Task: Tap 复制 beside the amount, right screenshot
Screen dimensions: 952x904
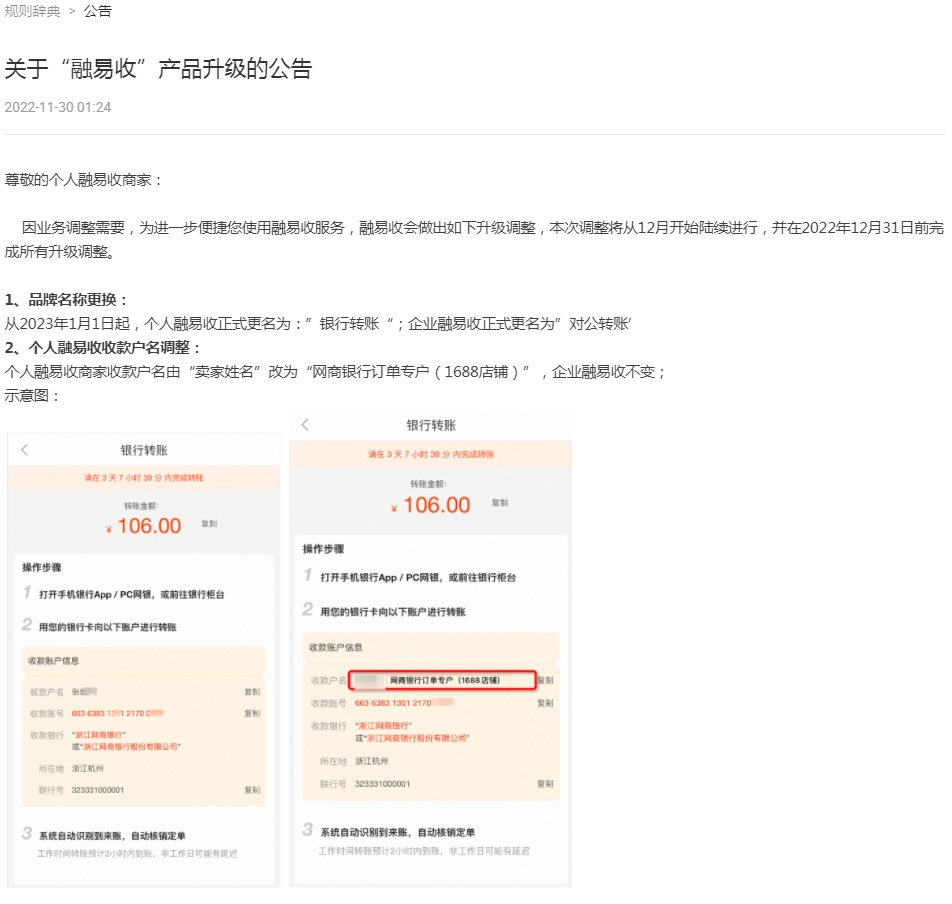Action: (500, 503)
